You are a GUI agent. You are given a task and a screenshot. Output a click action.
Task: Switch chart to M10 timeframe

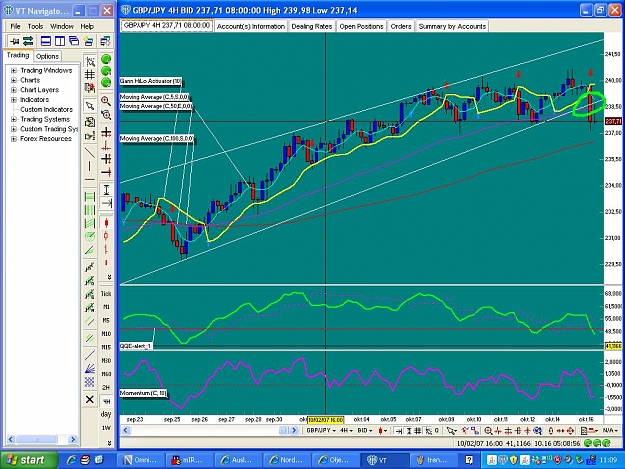106,334
